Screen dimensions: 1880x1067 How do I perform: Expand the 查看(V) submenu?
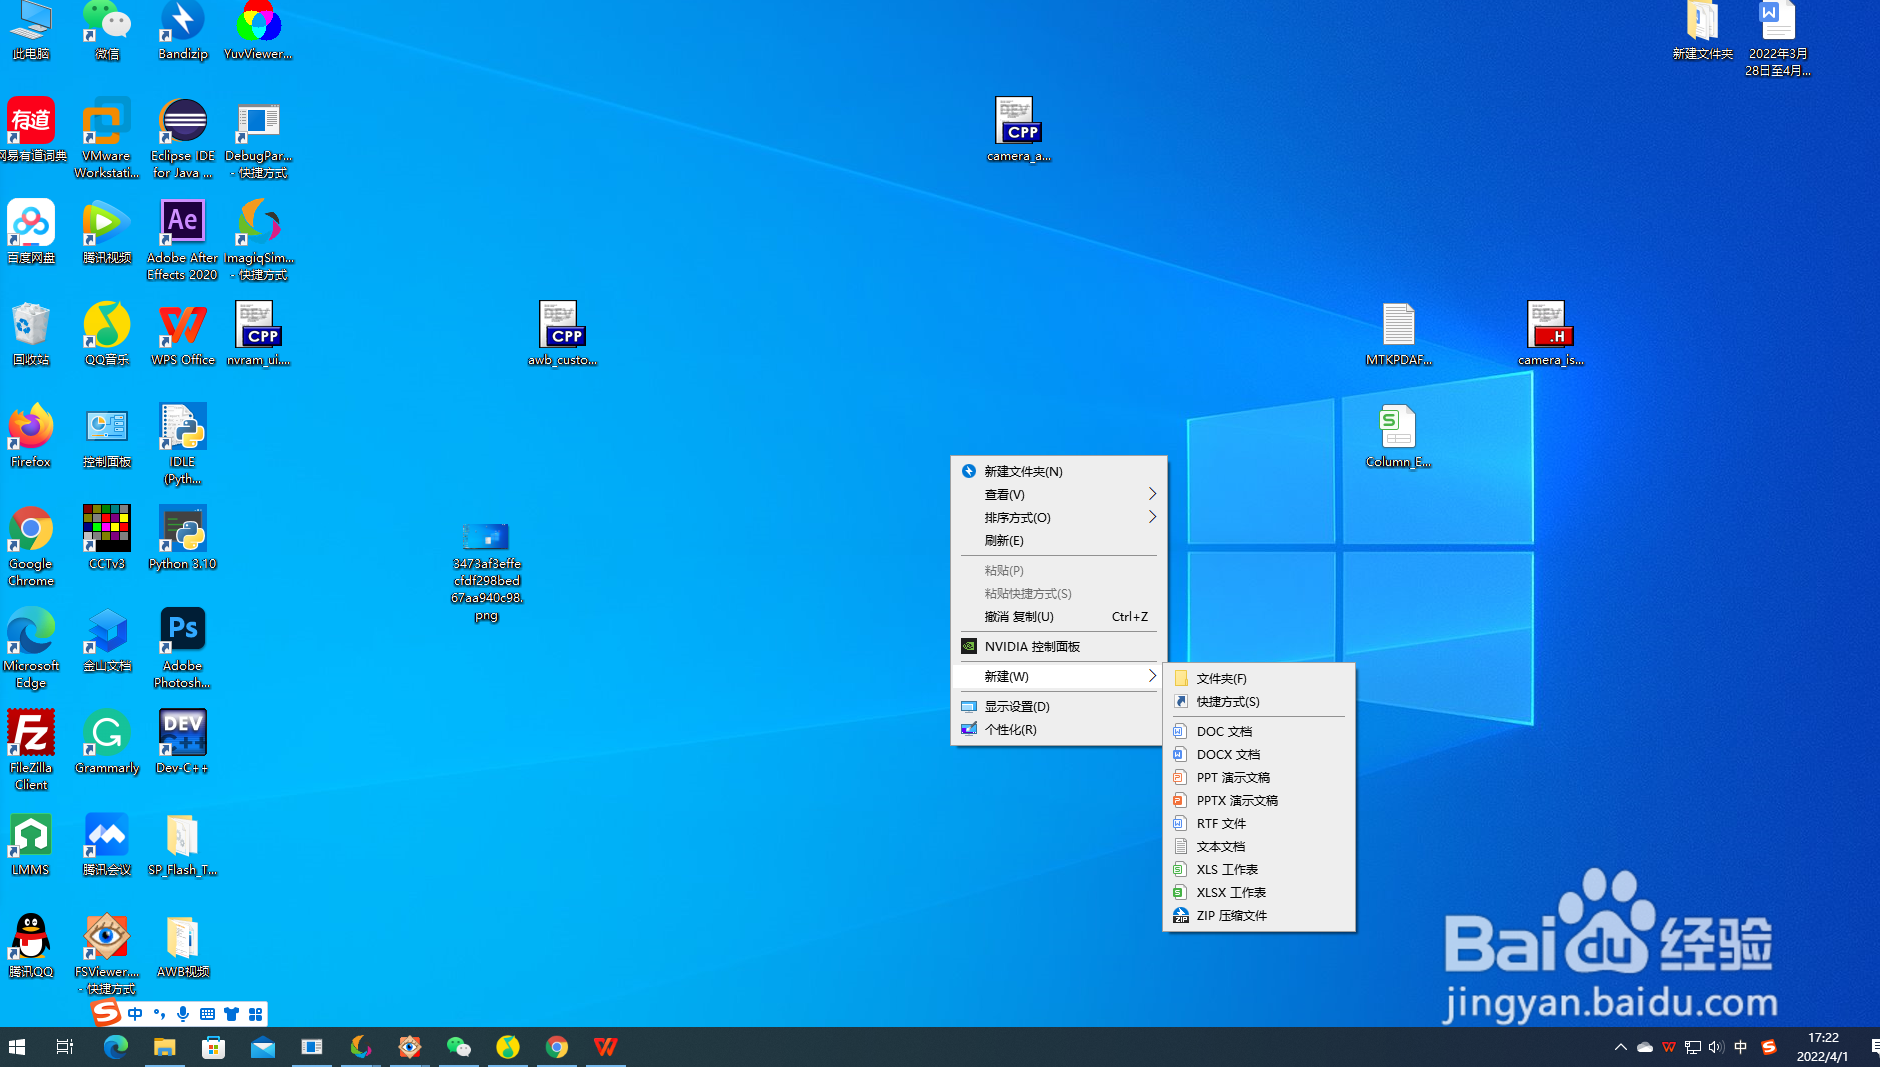pos(1058,494)
